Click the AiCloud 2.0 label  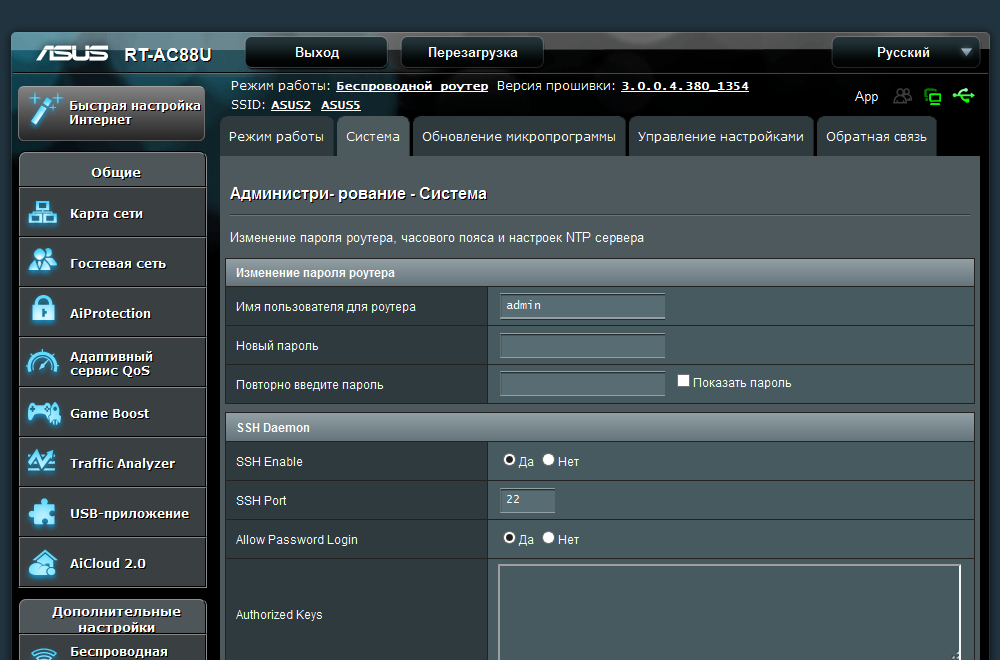coord(108,564)
